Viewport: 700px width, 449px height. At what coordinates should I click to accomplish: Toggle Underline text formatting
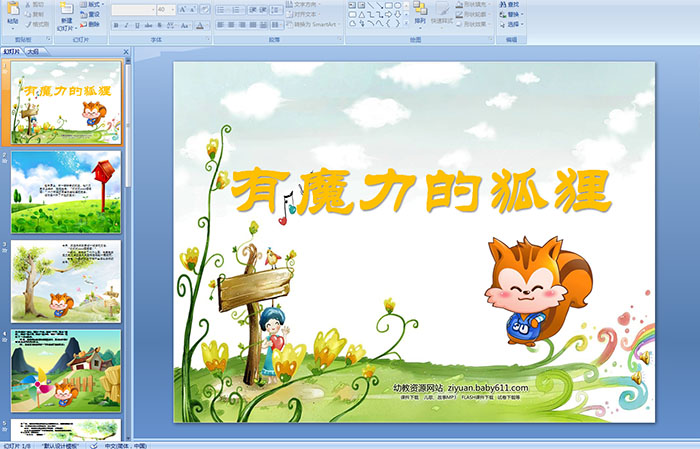[137, 25]
